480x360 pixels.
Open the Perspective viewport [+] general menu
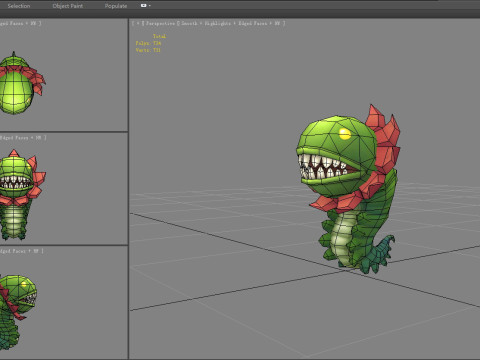pyautogui.click(x=138, y=23)
